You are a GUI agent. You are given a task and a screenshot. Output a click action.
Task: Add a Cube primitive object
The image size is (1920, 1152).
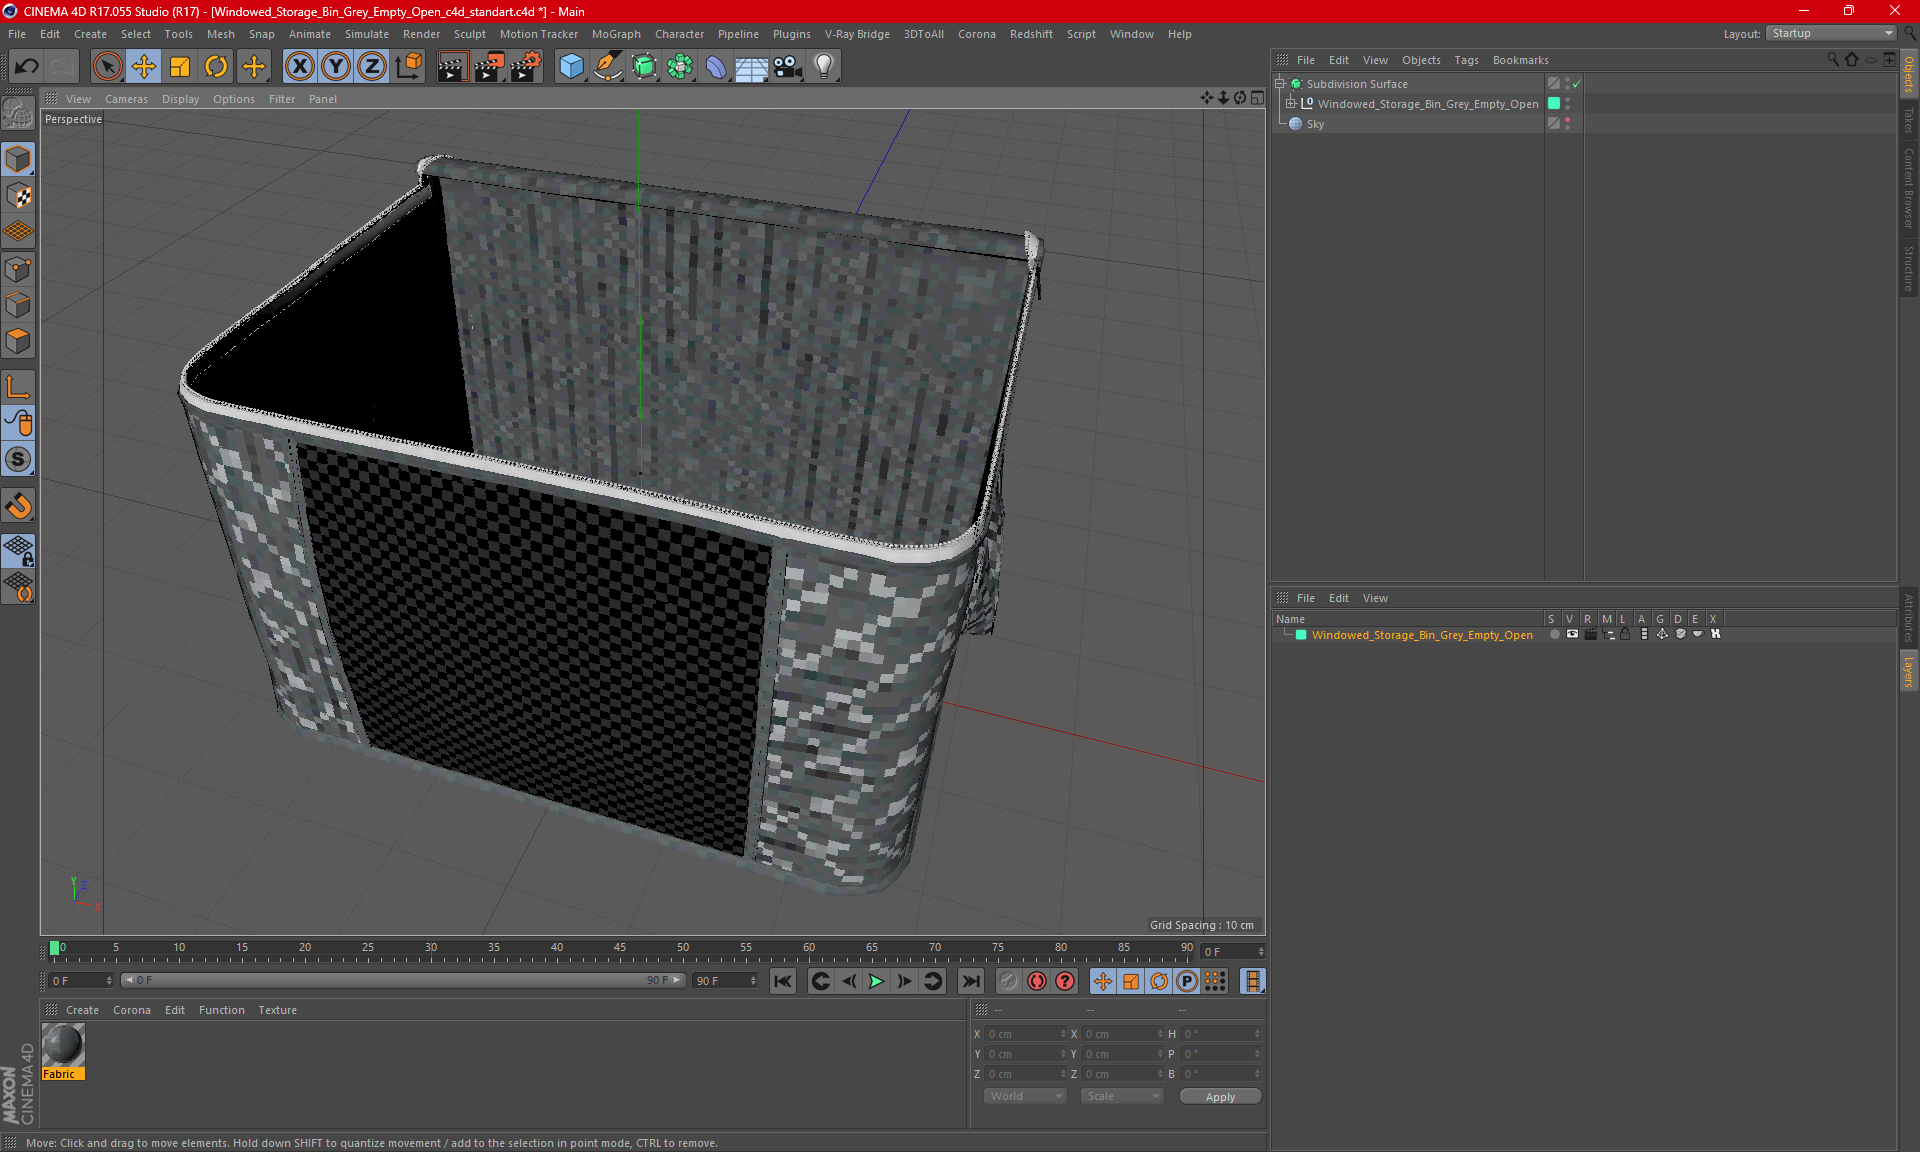coord(571,67)
